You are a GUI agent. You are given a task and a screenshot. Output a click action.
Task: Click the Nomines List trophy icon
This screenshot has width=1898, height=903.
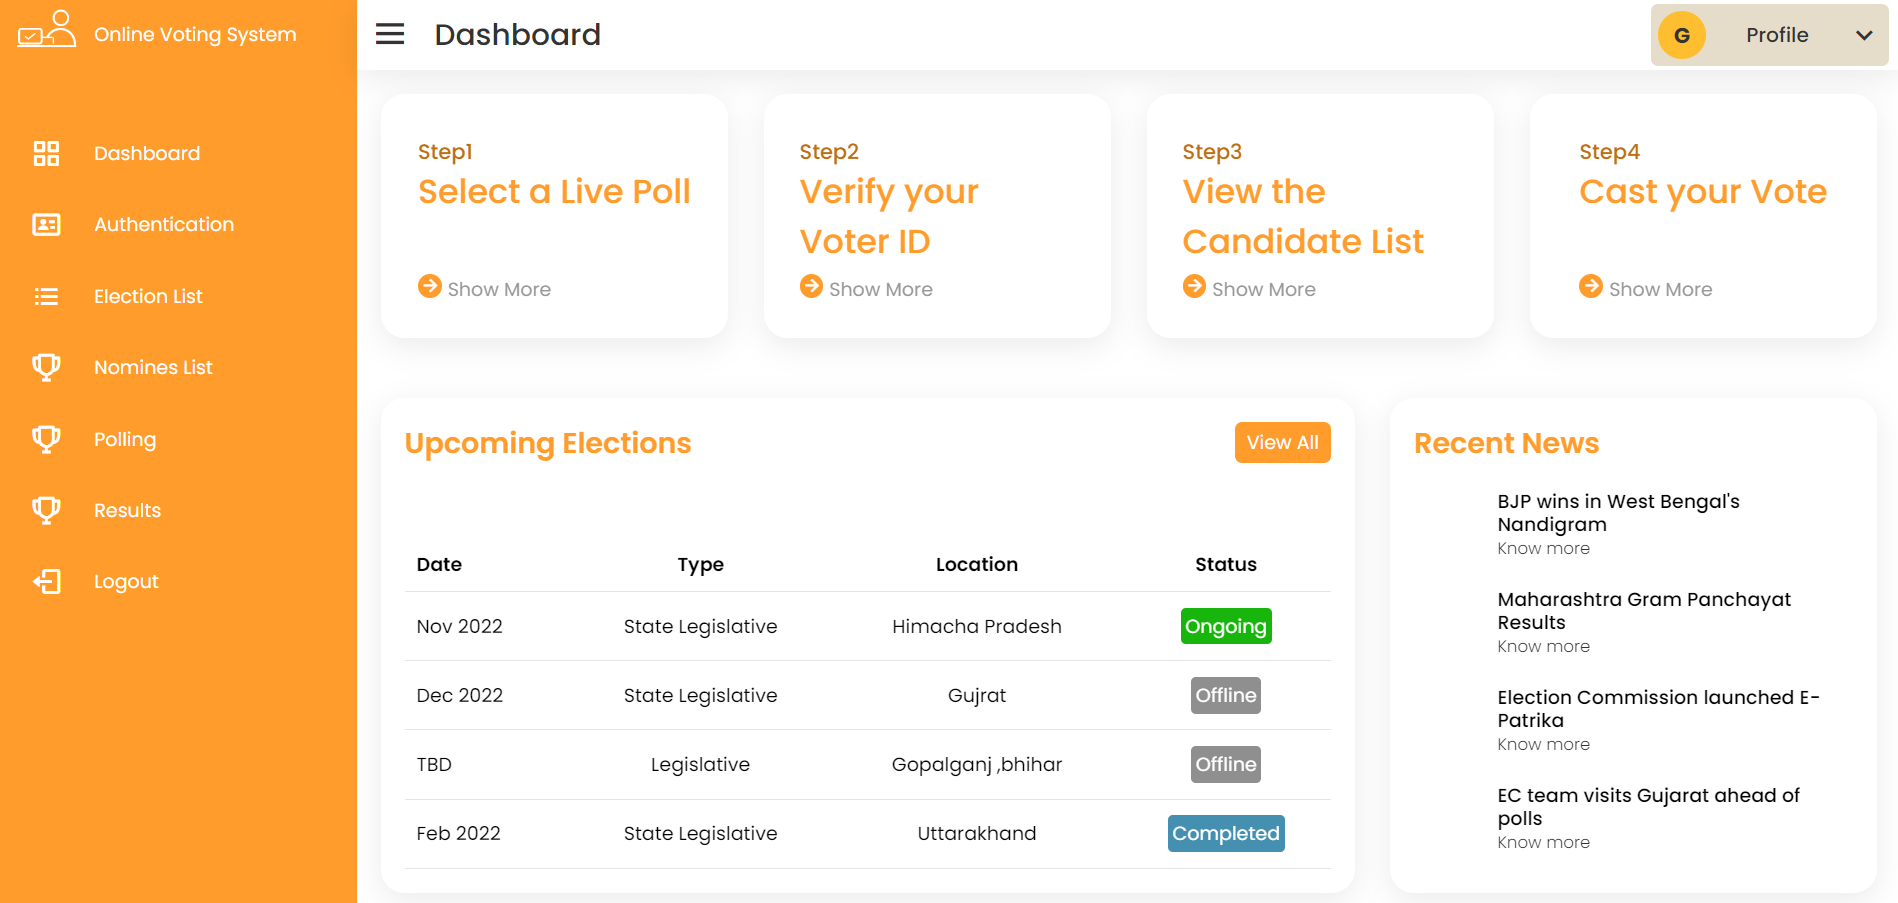(x=46, y=367)
